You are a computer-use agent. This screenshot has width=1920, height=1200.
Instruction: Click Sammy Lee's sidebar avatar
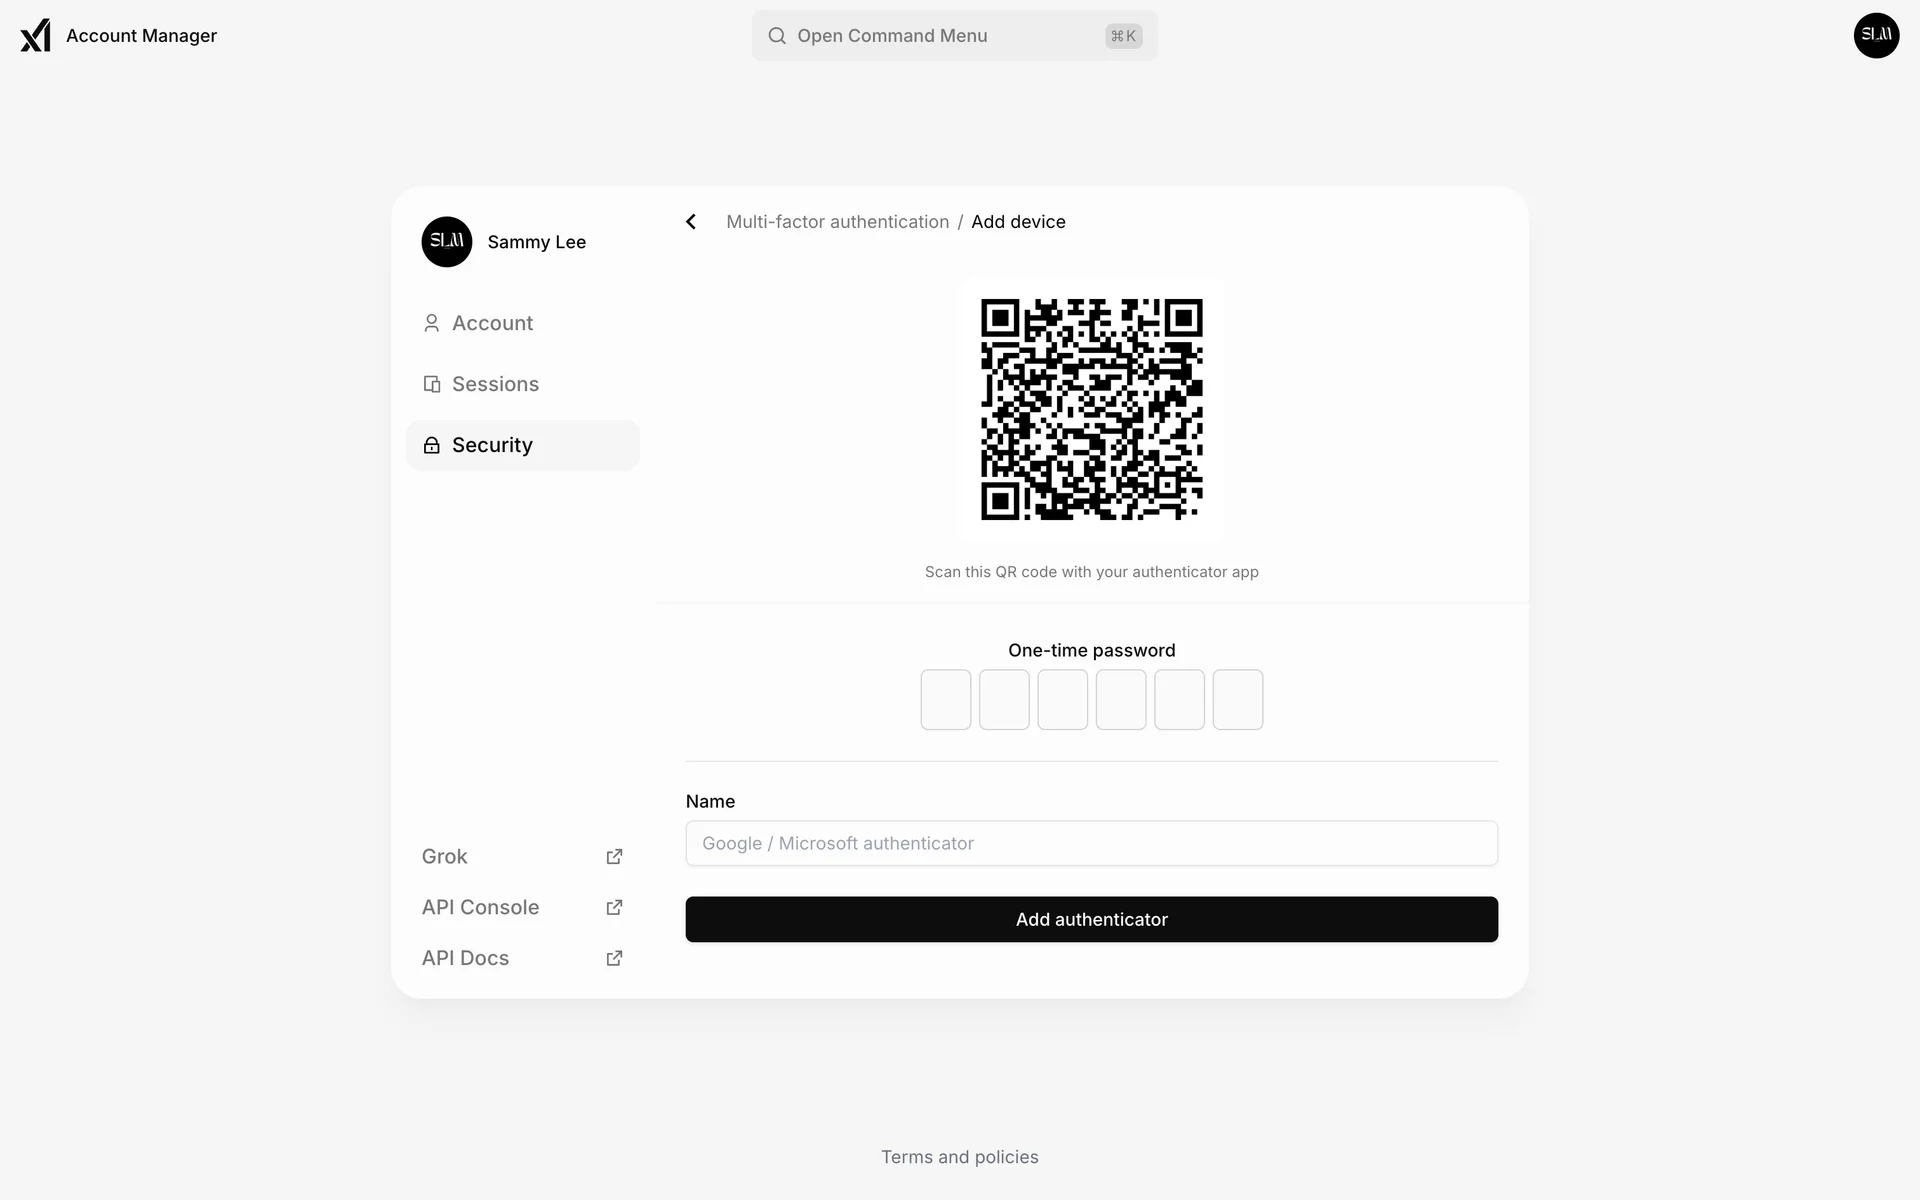[x=447, y=242]
